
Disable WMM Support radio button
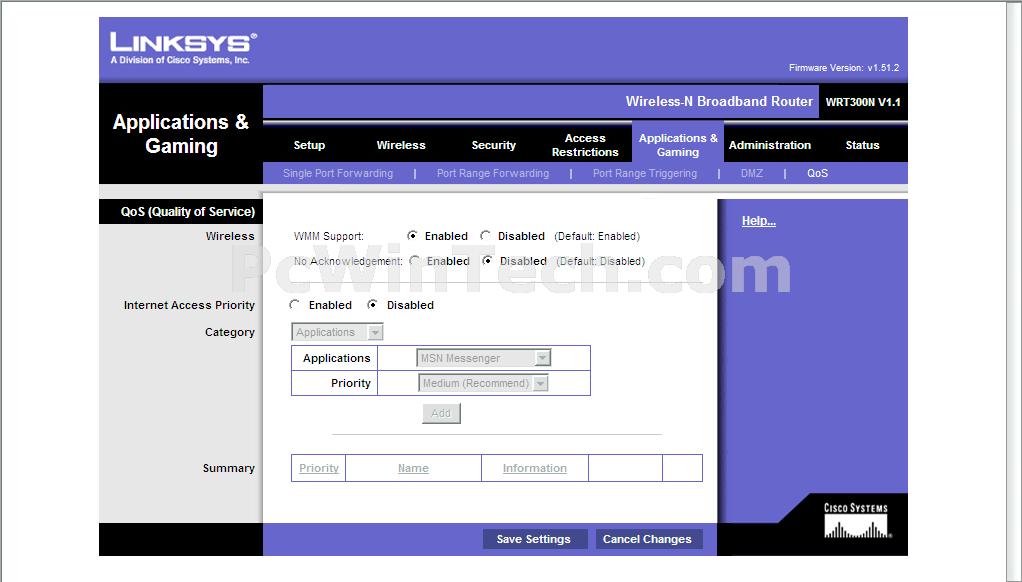pyautogui.click(x=485, y=236)
